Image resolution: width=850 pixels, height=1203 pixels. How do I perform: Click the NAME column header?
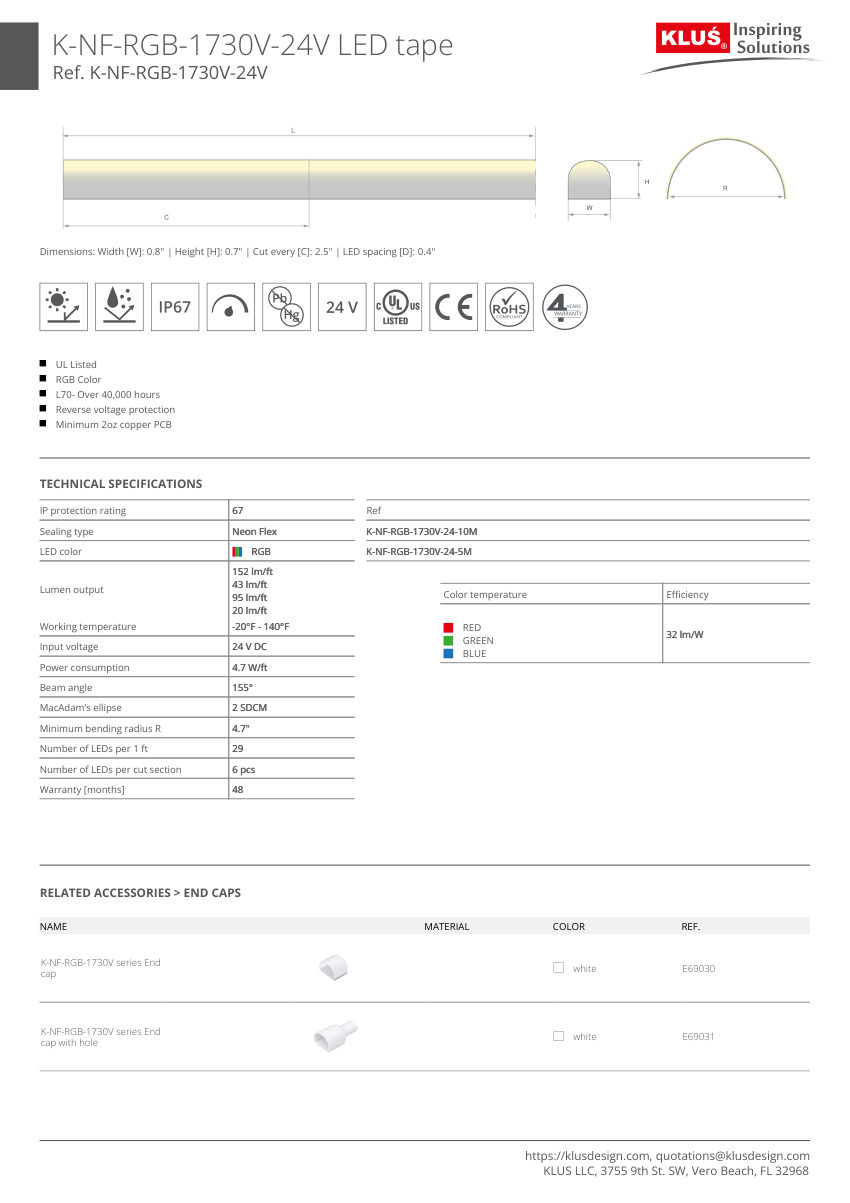54,927
